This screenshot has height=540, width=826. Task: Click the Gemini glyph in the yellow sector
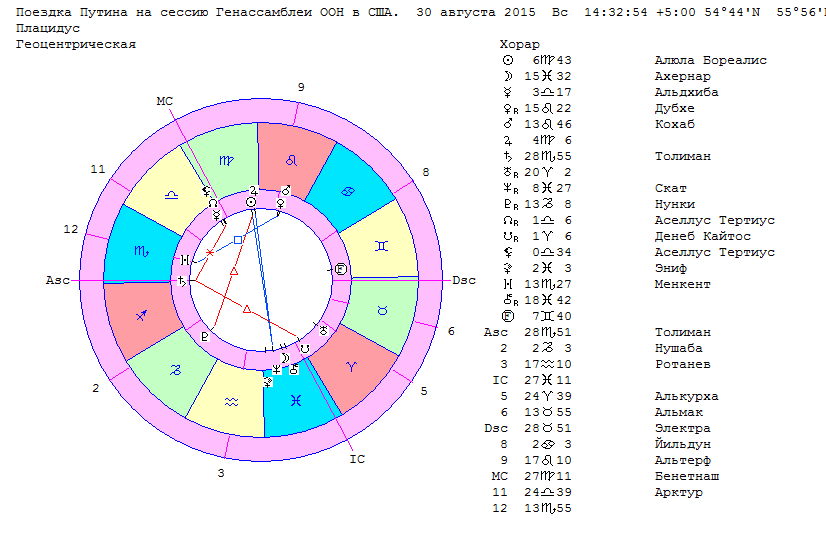click(380, 246)
